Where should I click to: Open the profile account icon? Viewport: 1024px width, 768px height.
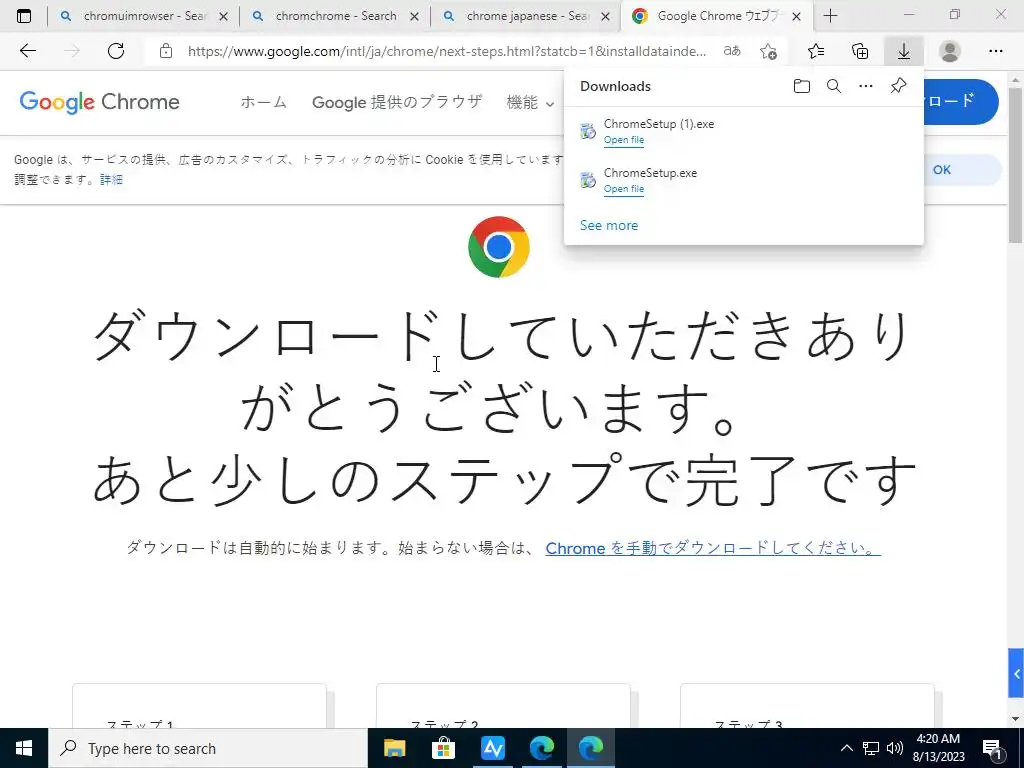(x=950, y=51)
